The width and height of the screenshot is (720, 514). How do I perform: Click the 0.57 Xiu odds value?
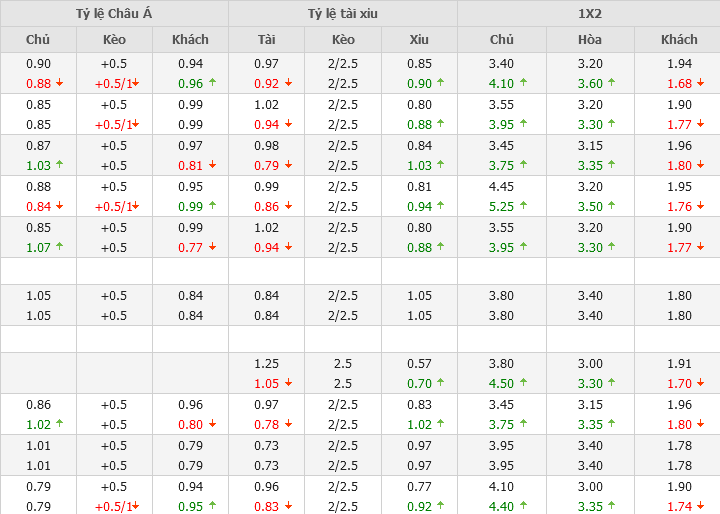tap(419, 364)
